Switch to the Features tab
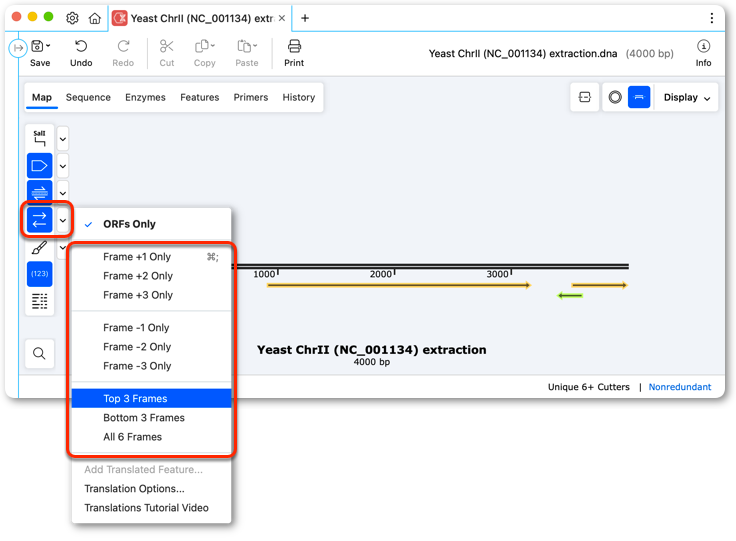736x541 pixels. [x=199, y=97]
